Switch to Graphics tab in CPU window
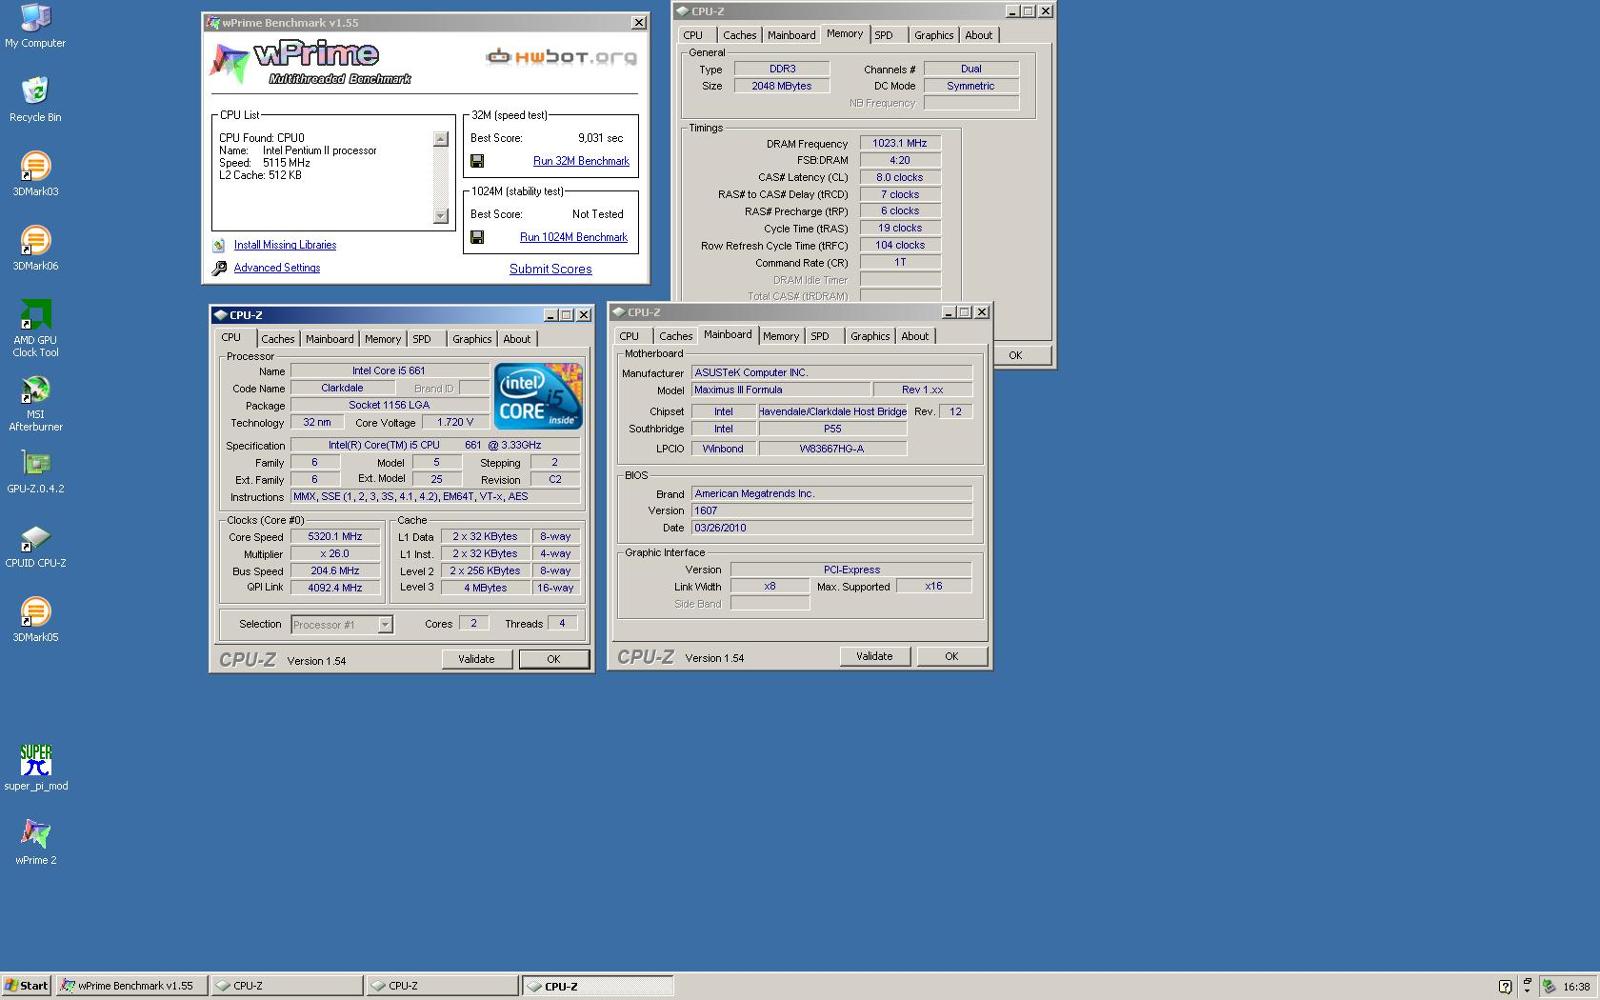The image size is (1600, 1000). pos(472,339)
